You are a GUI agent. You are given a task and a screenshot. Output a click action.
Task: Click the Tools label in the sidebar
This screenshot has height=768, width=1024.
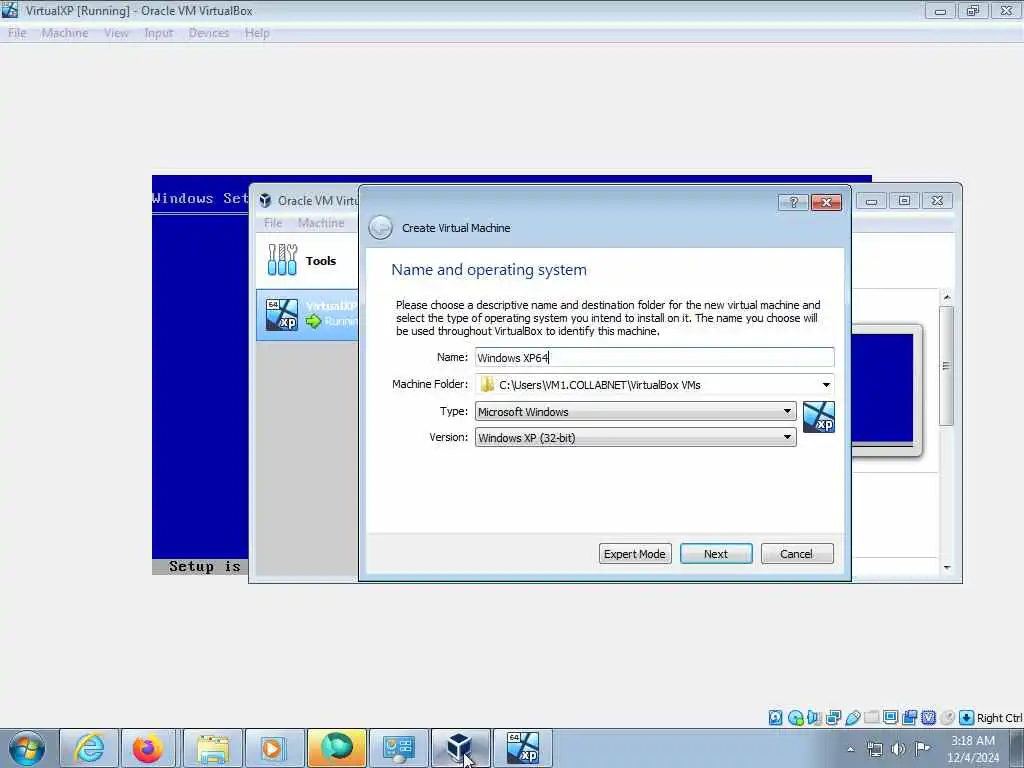coord(321,261)
